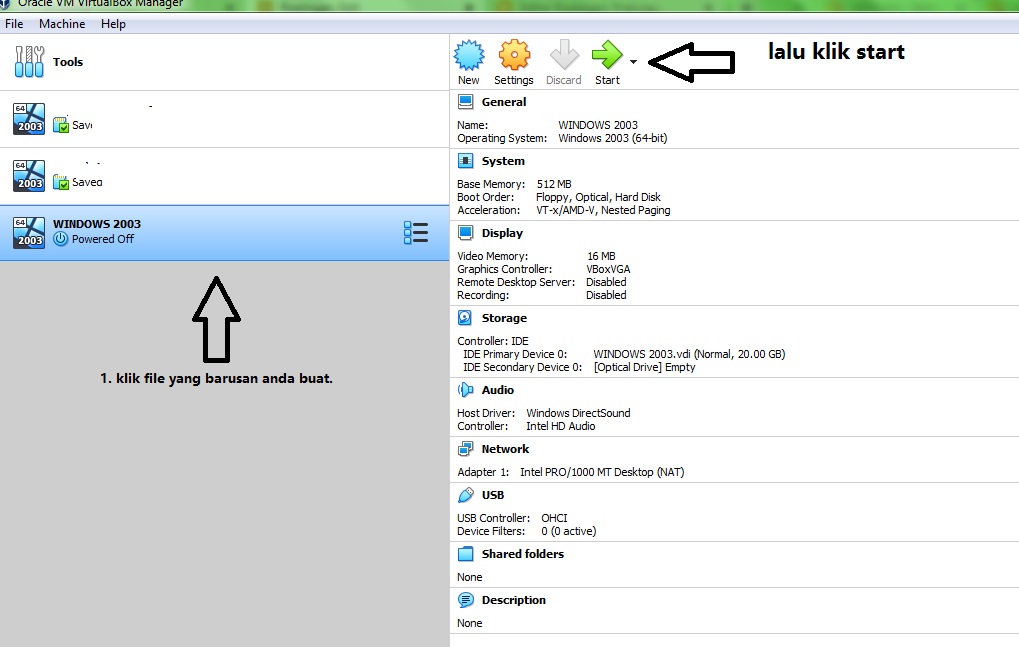Click the General section monitor icon
This screenshot has width=1019, height=647.
coord(465,102)
